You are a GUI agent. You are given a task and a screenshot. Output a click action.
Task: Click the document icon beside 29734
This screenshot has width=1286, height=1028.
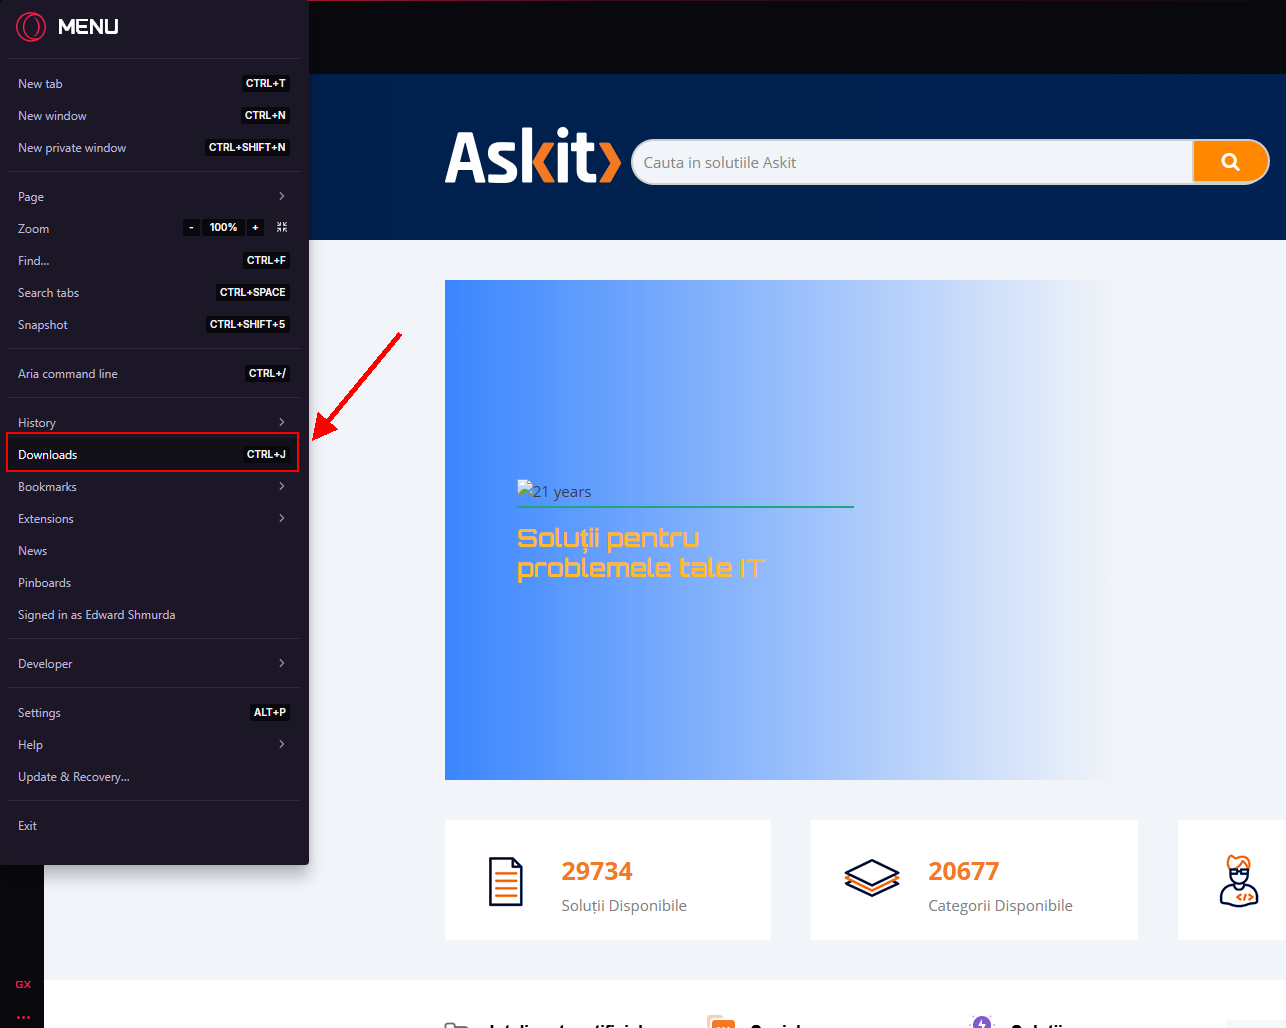click(505, 881)
